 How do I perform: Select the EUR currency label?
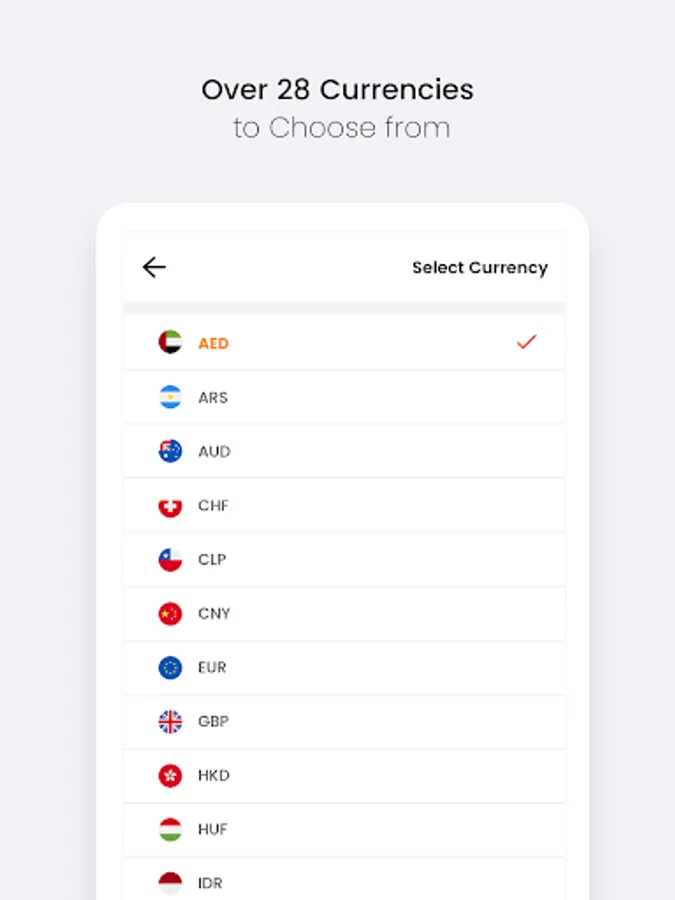point(212,667)
